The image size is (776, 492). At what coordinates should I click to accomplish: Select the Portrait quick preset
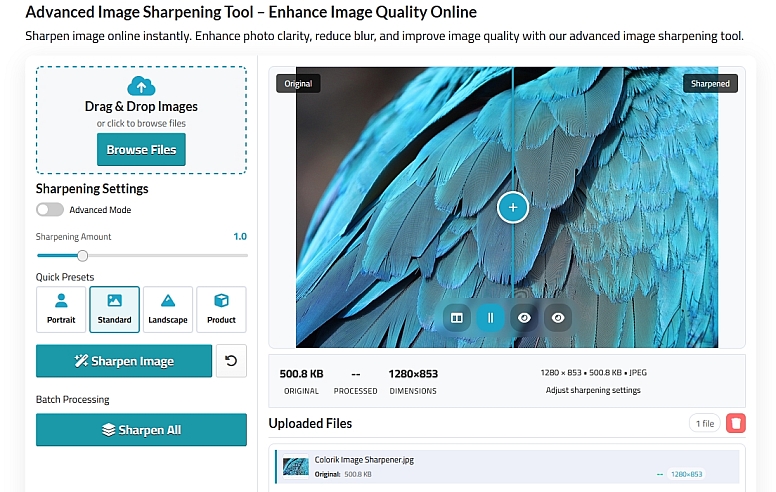point(61,309)
